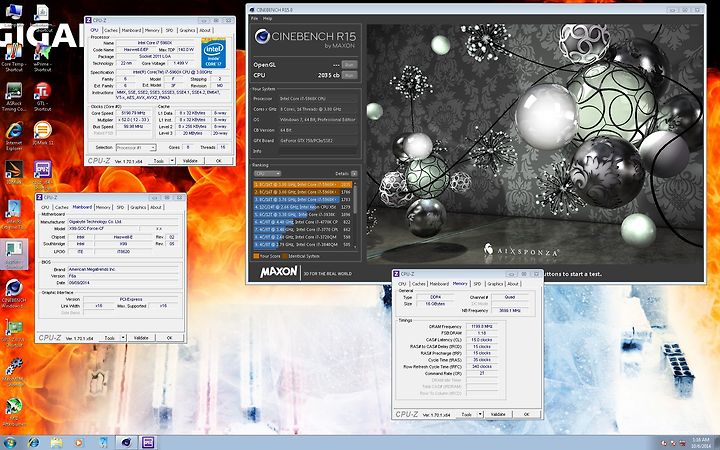
Task: Open About tab in CPU-Z Mainboard window
Action: 157,208
